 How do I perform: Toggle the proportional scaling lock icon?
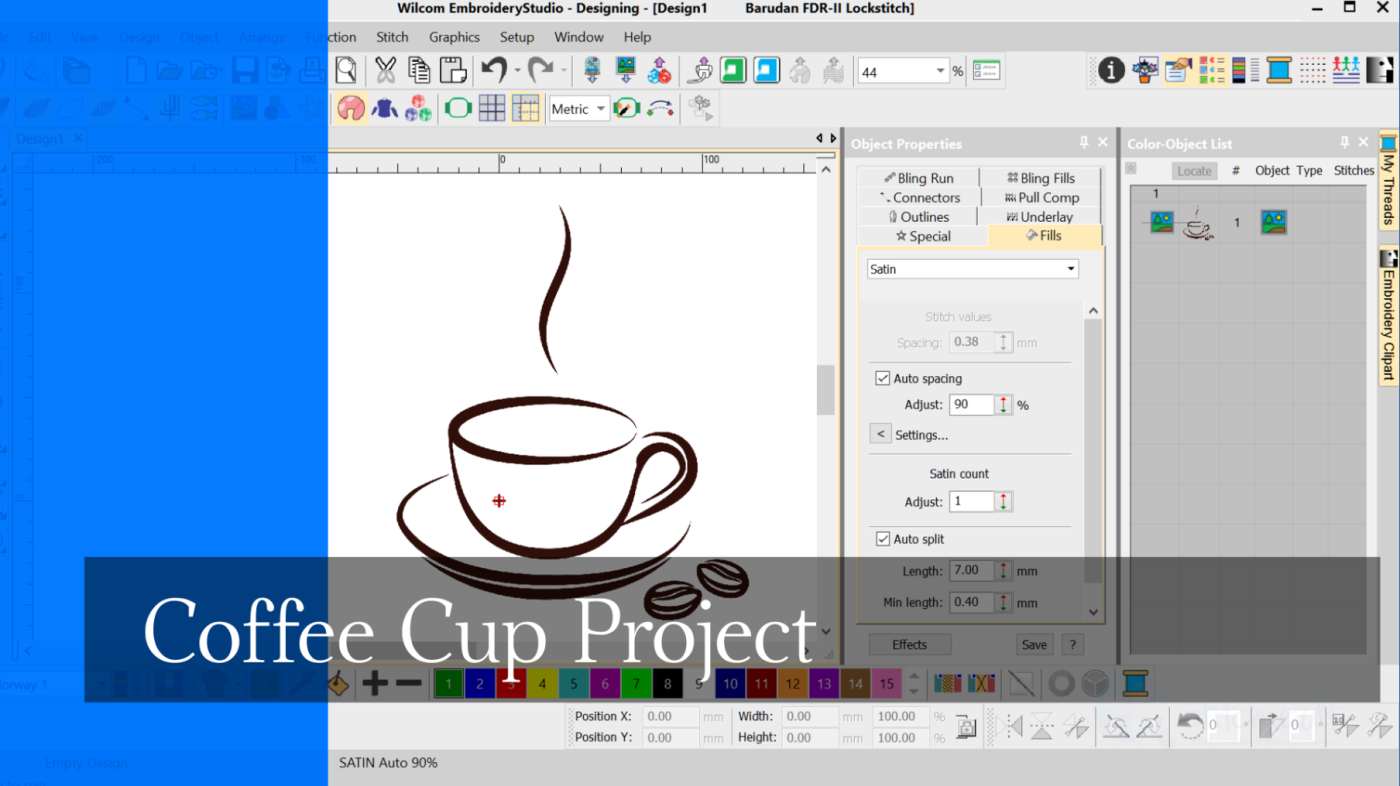966,727
